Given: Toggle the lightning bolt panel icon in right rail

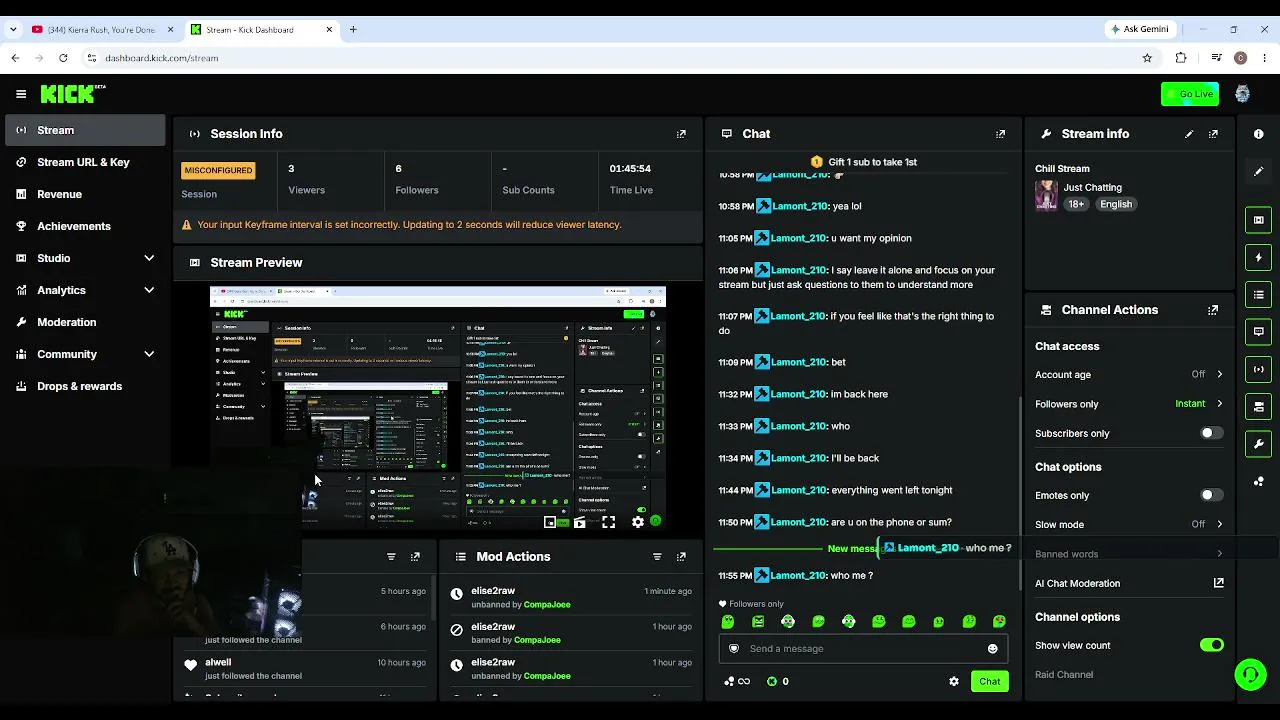Looking at the screenshot, I should tap(1258, 257).
